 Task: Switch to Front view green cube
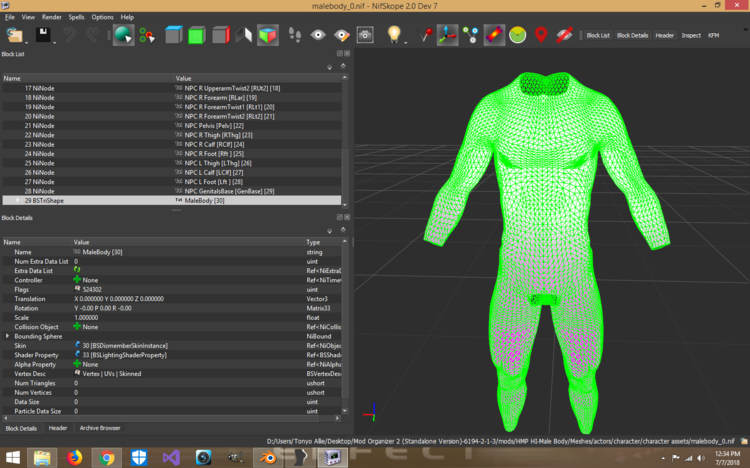[197, 35]
